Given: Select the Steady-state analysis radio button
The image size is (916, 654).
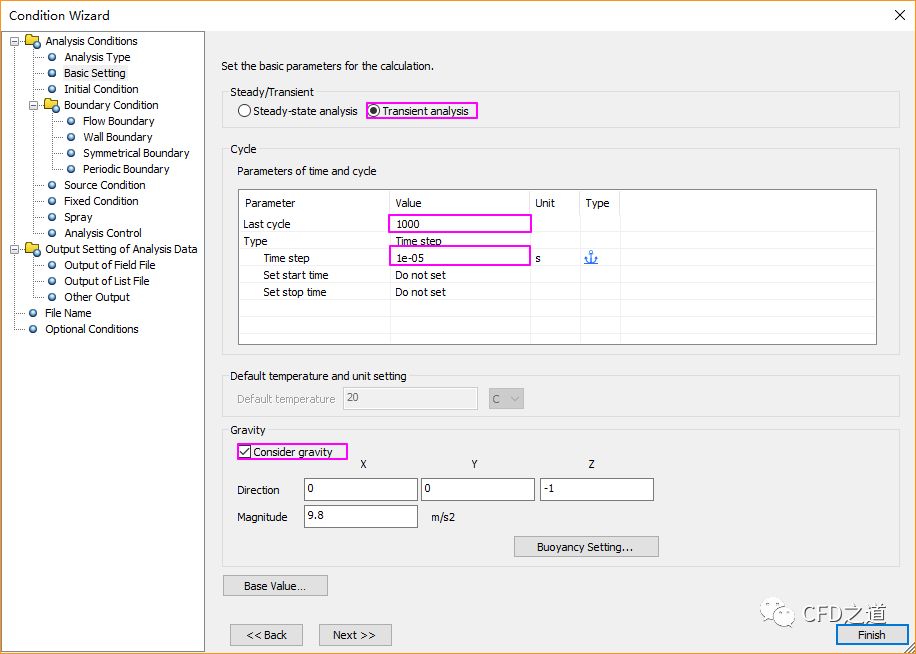Looking at the screenshot, I should (x=245, y=111).
